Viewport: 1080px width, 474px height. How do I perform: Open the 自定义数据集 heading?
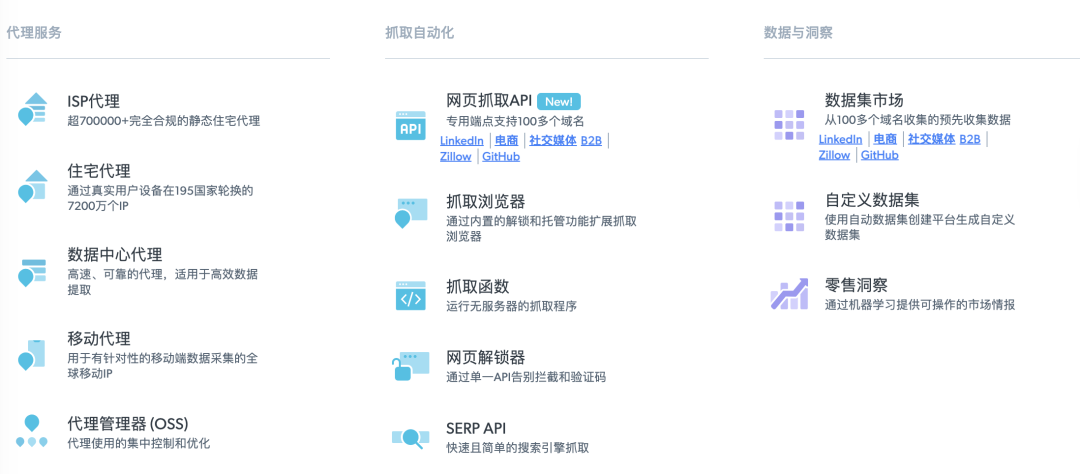coord(872,200)
